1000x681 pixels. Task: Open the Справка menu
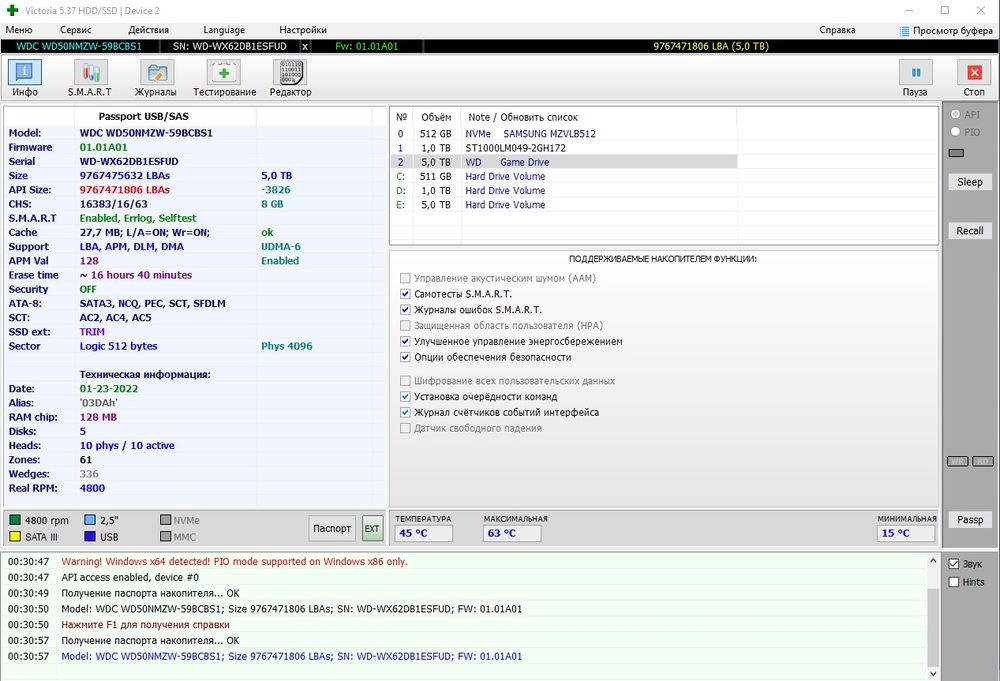pyautogui.click(x=837, y=30)
